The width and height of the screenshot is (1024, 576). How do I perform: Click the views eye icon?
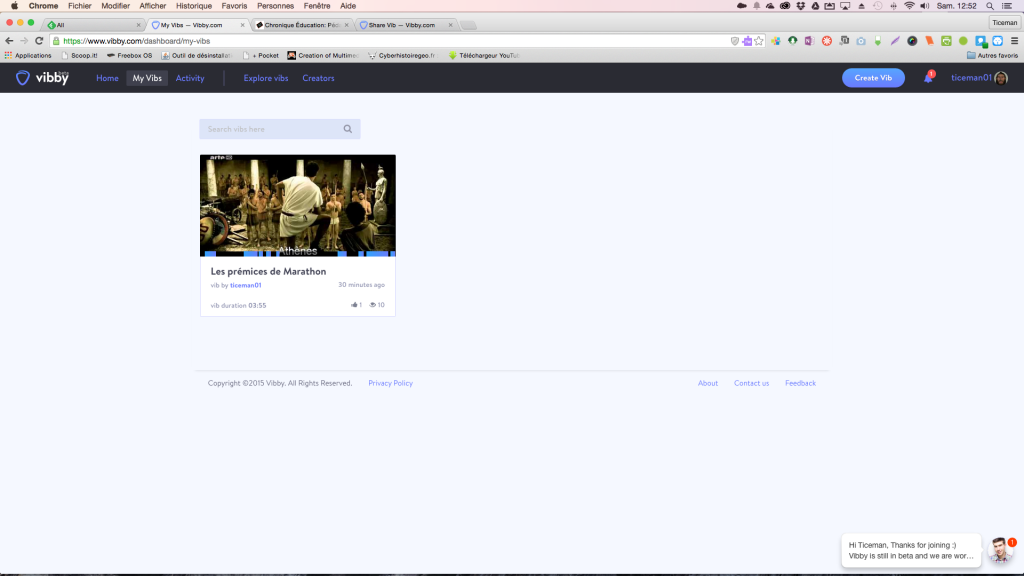click(373, 305)
